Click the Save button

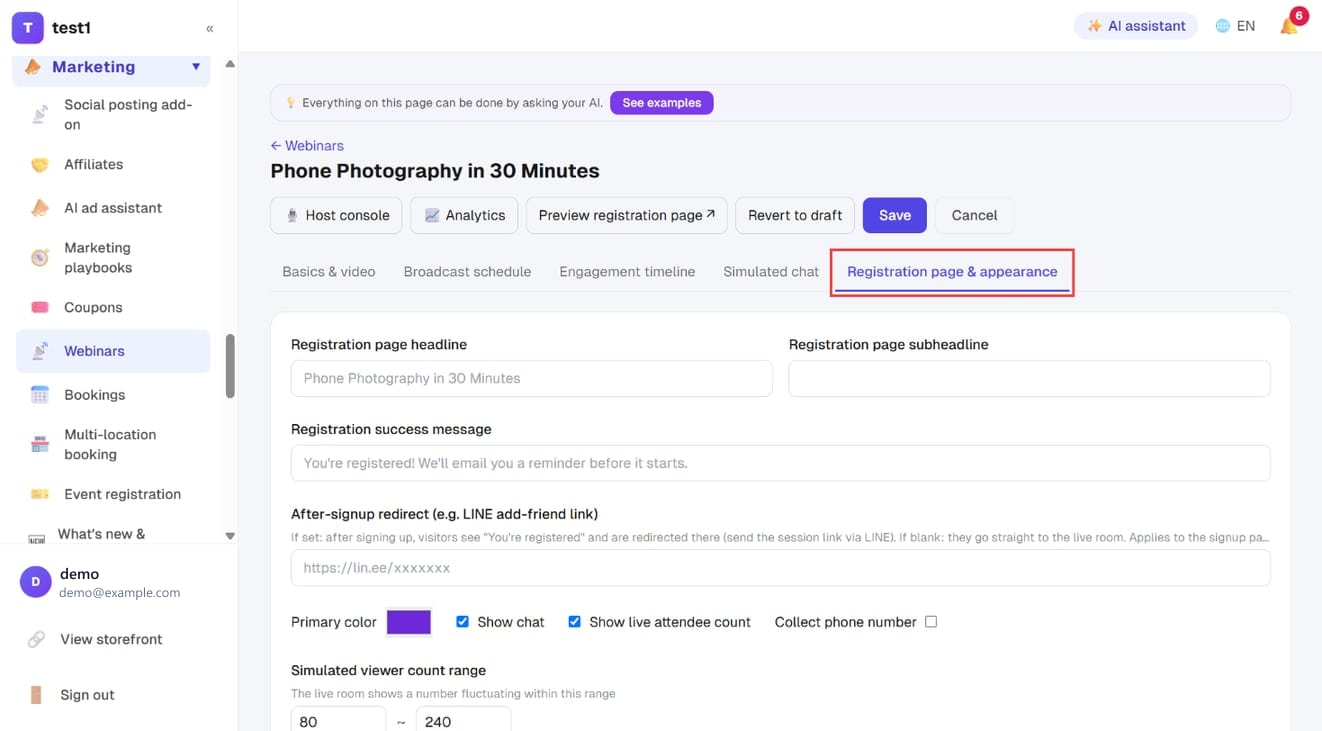tap(895, 215)
